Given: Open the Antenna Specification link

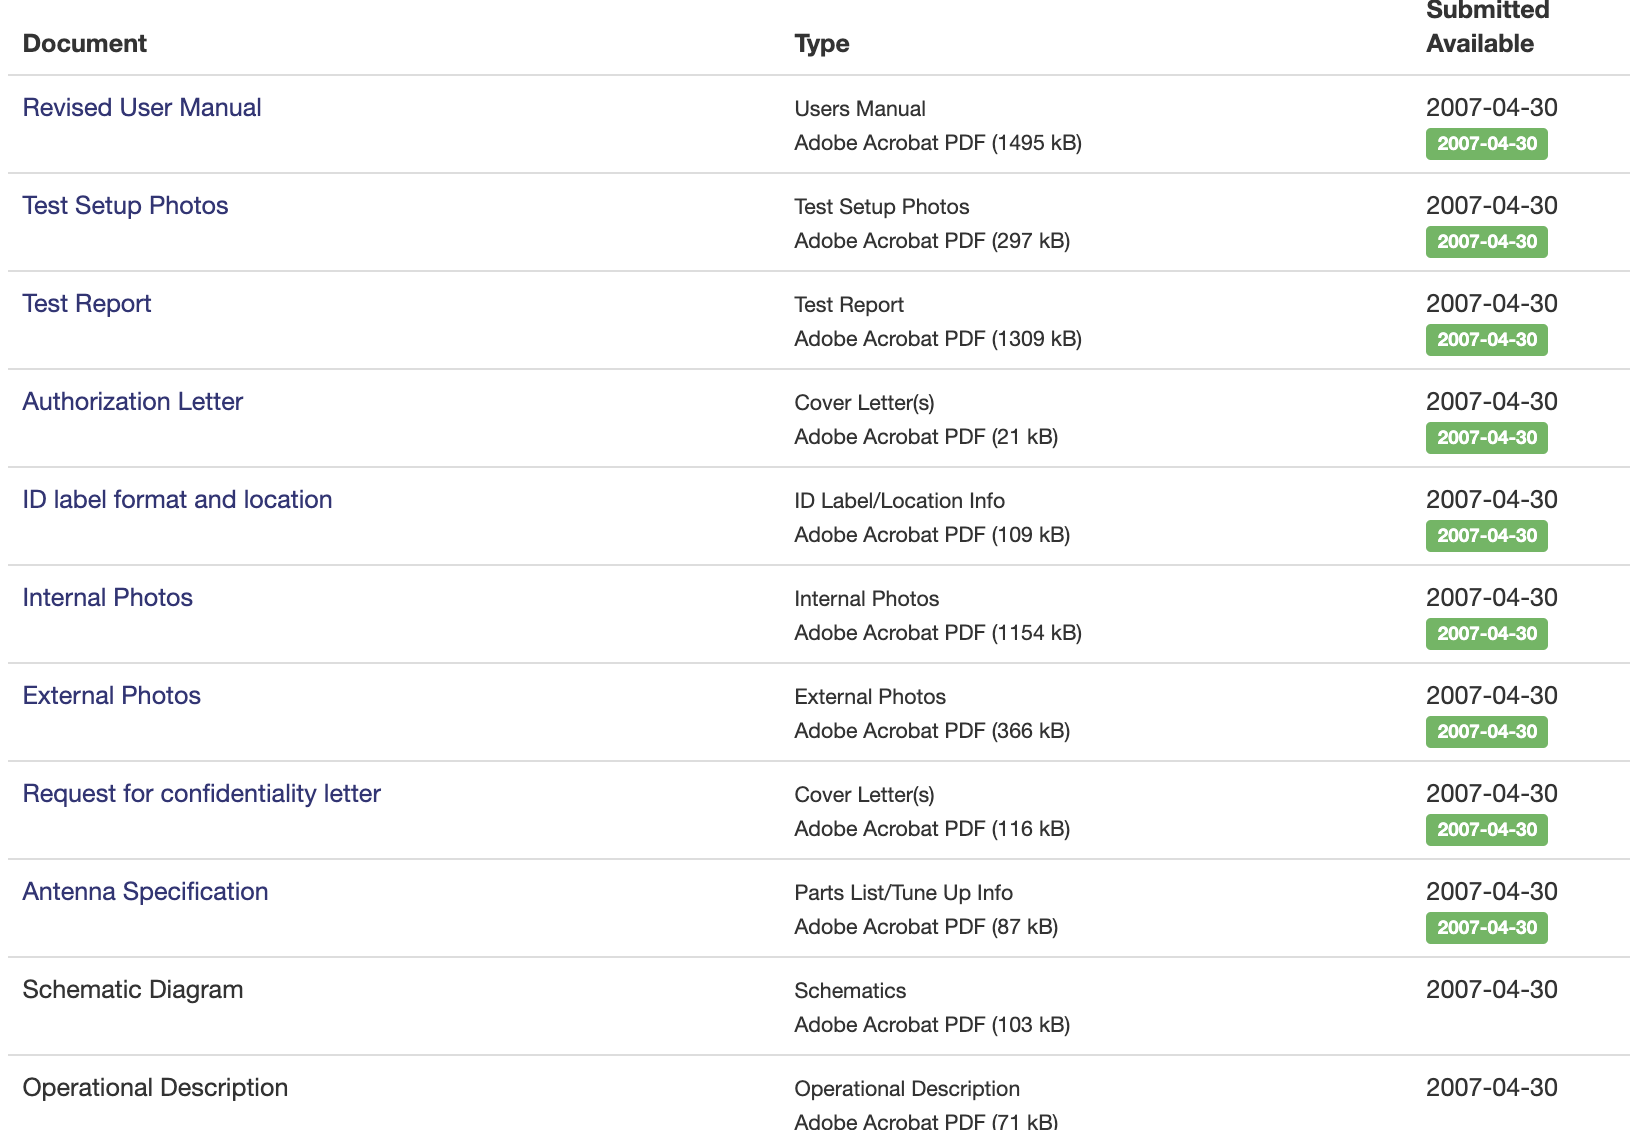Looking at the screenshot, I should pos(146,891).
